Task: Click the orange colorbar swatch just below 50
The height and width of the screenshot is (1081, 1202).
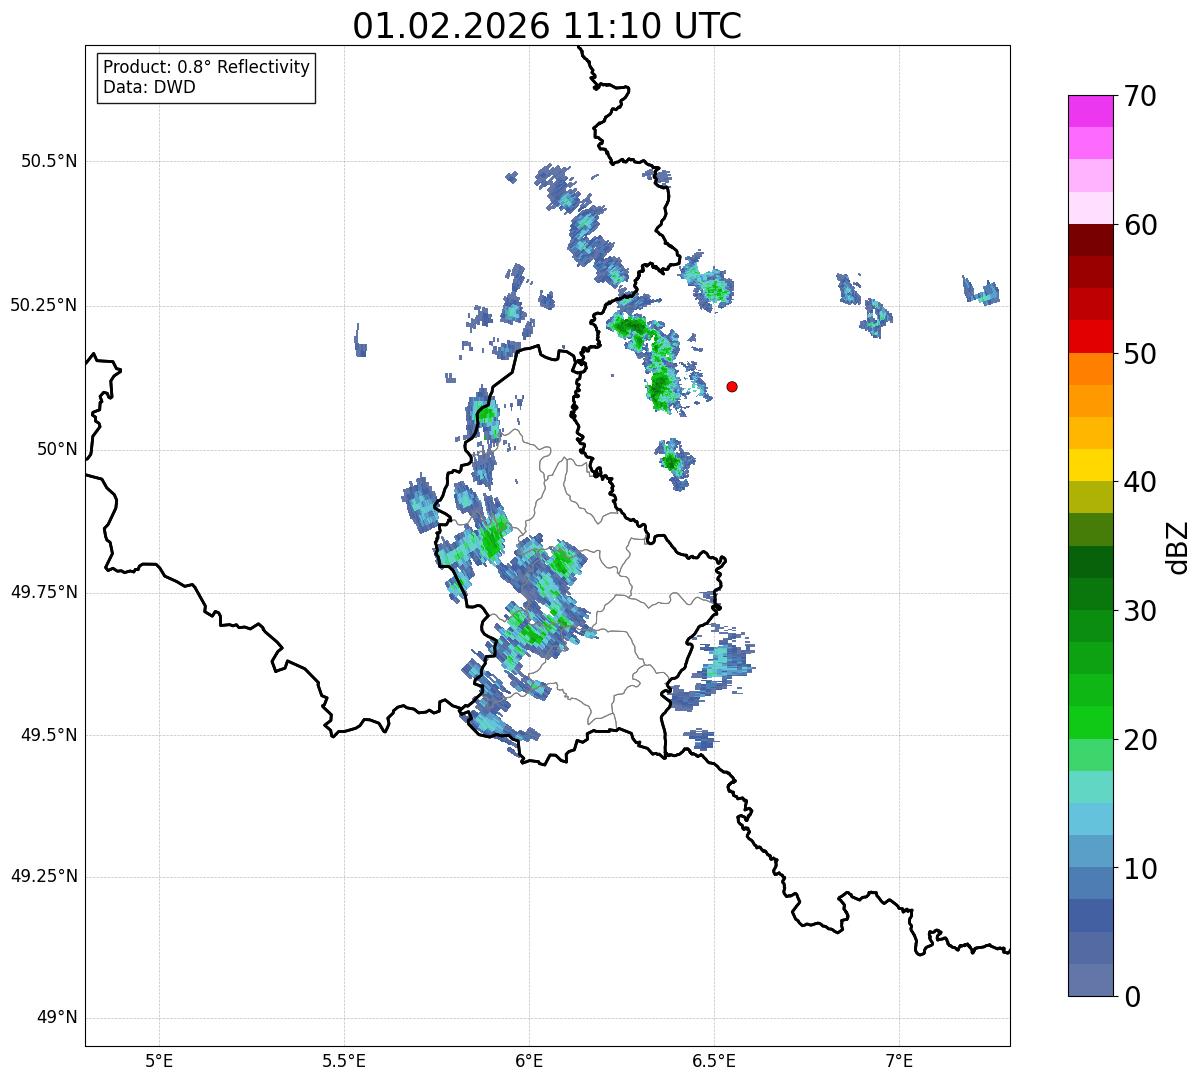Action: (1090, 369)
